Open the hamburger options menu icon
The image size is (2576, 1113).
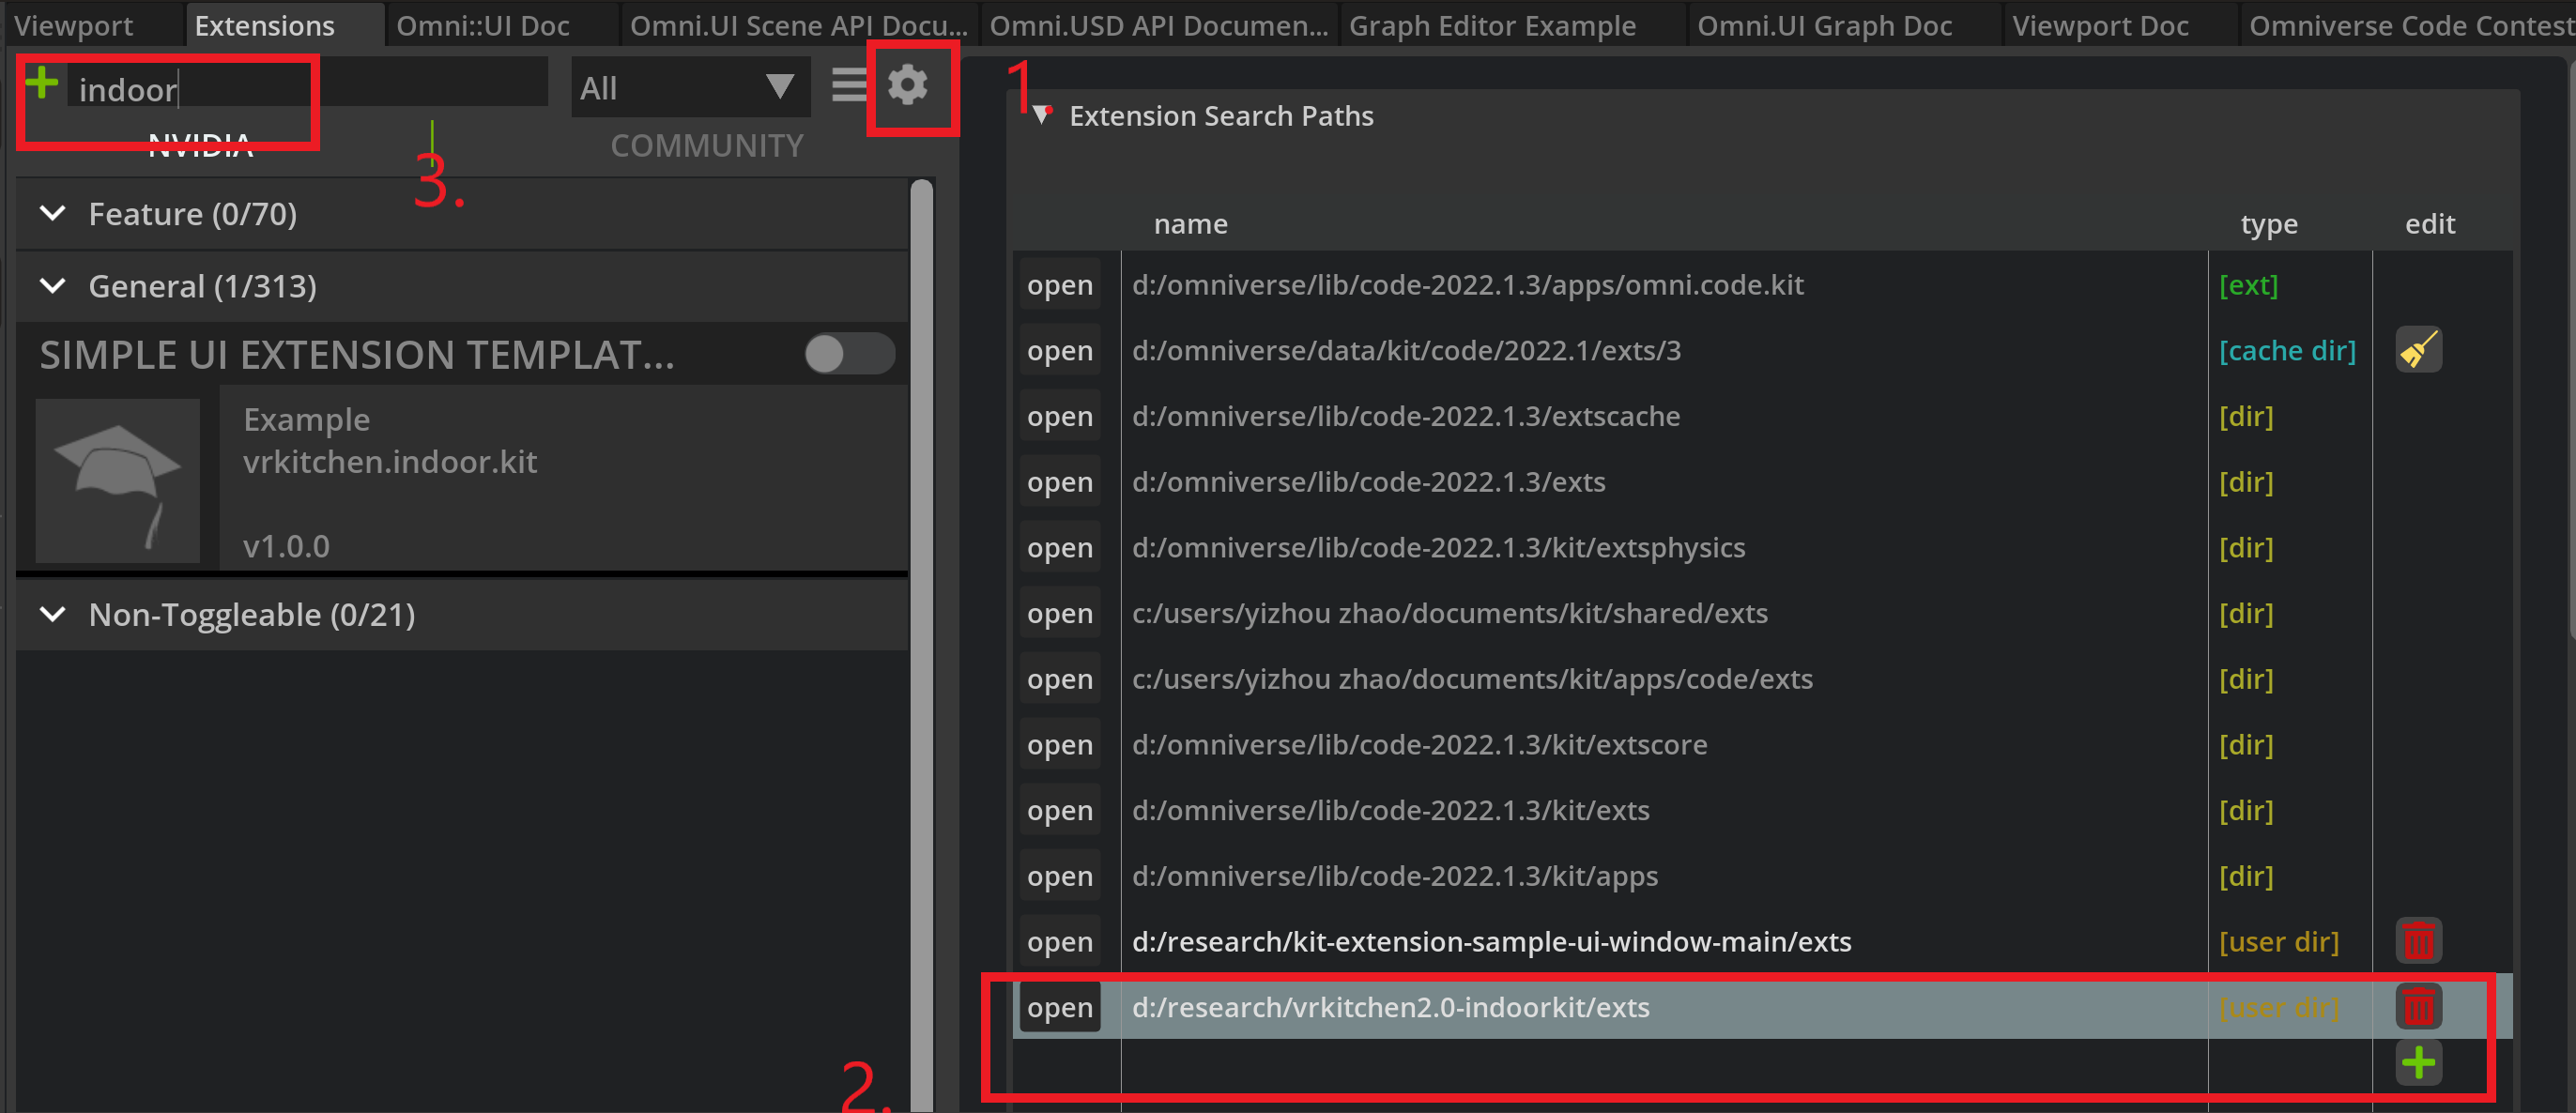pos(849,85)
